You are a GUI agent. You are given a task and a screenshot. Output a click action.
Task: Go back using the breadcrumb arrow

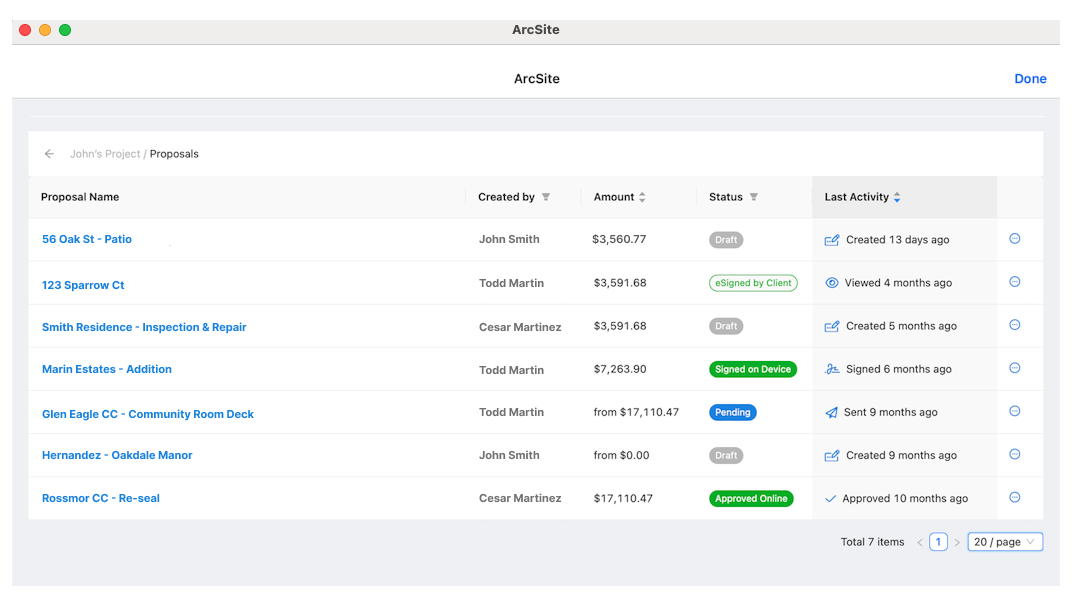click(49, 154)
